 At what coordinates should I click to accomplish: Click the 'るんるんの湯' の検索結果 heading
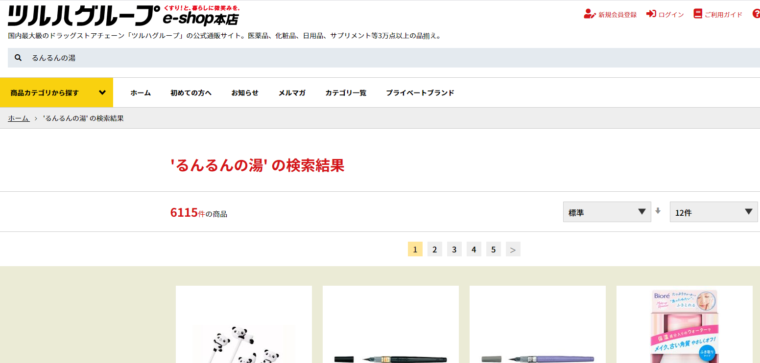(x=257, y=166)
